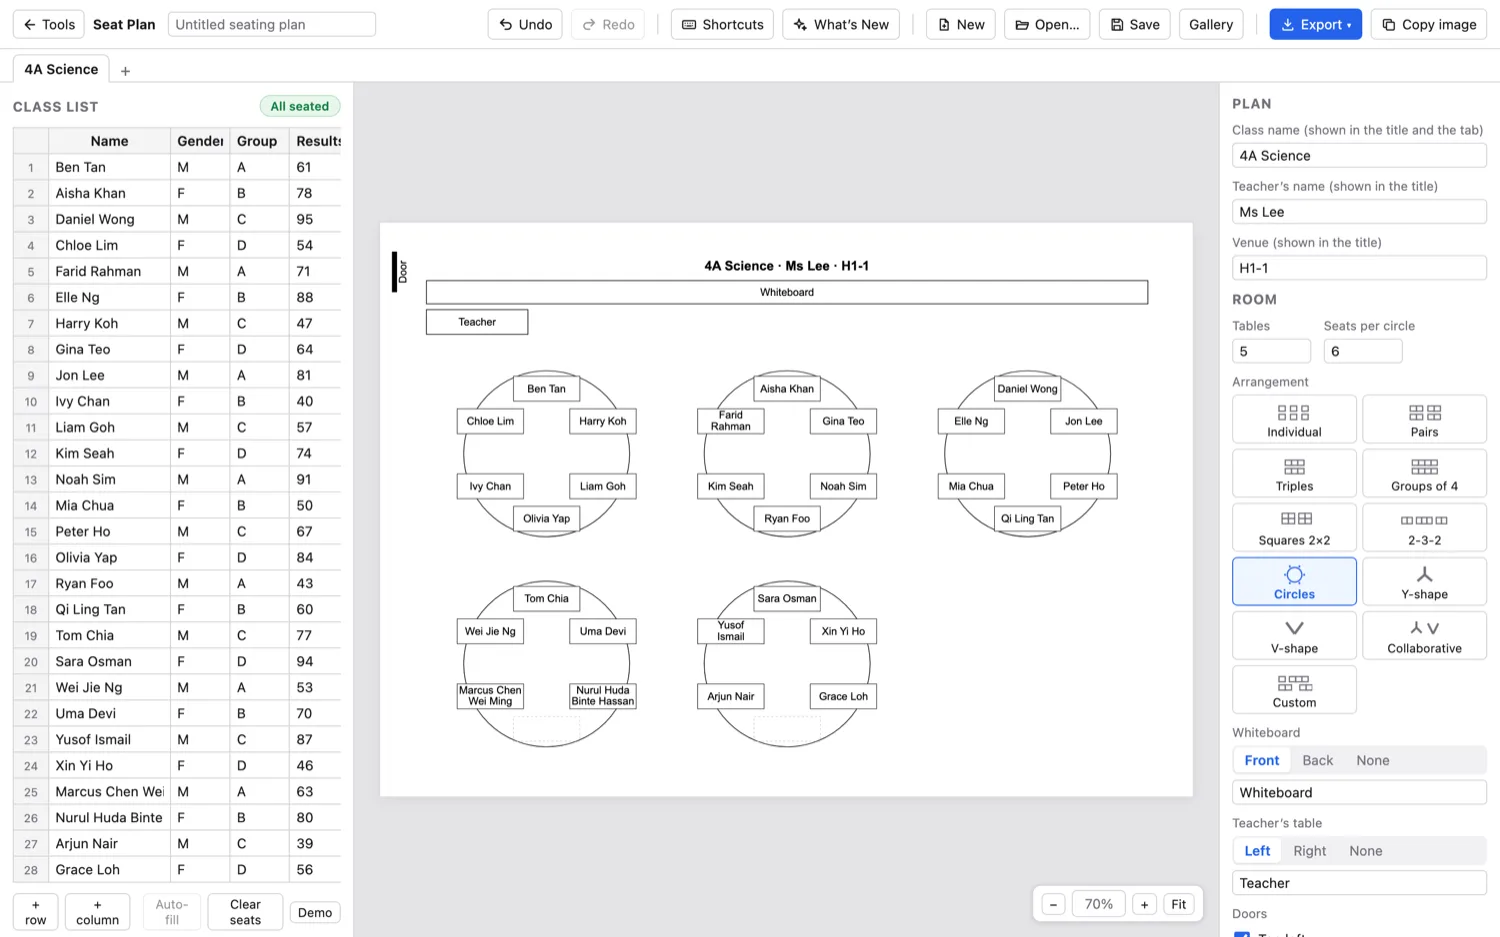This screenshot has height=937, width=1500.
Task: Select the 2-3-2 arrangement
Action: [1424, 527]
